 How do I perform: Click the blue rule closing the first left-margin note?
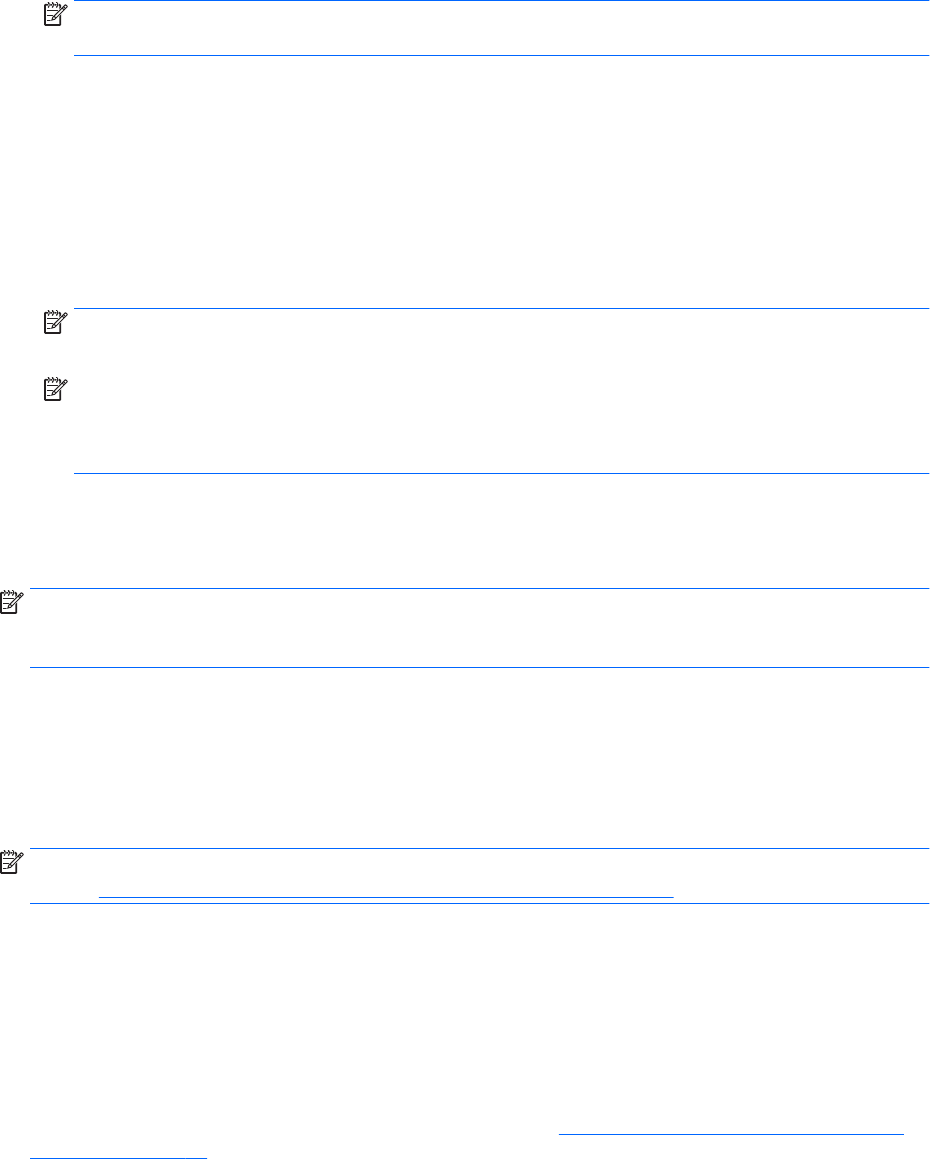click(x=480, y=667)
